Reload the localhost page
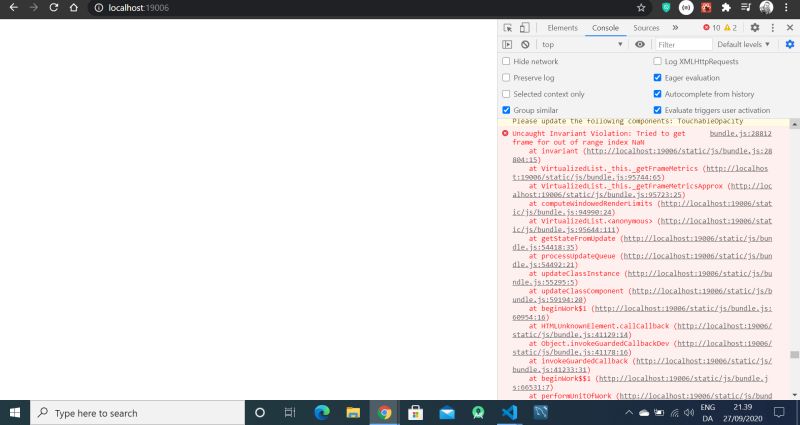This screenshot has width=800, height=425. [54, 8]
